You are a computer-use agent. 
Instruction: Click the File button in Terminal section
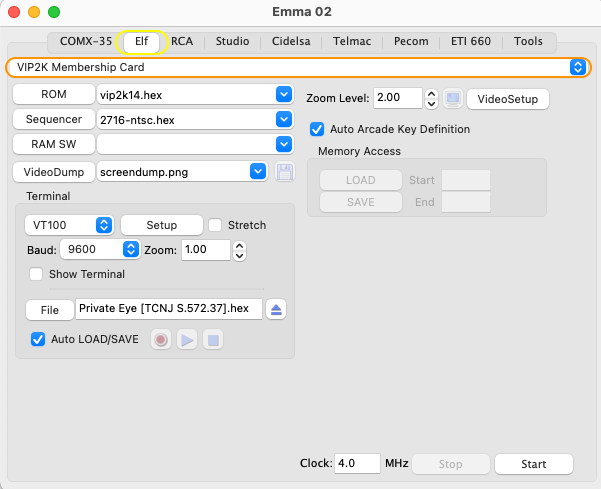pos(50,310)
